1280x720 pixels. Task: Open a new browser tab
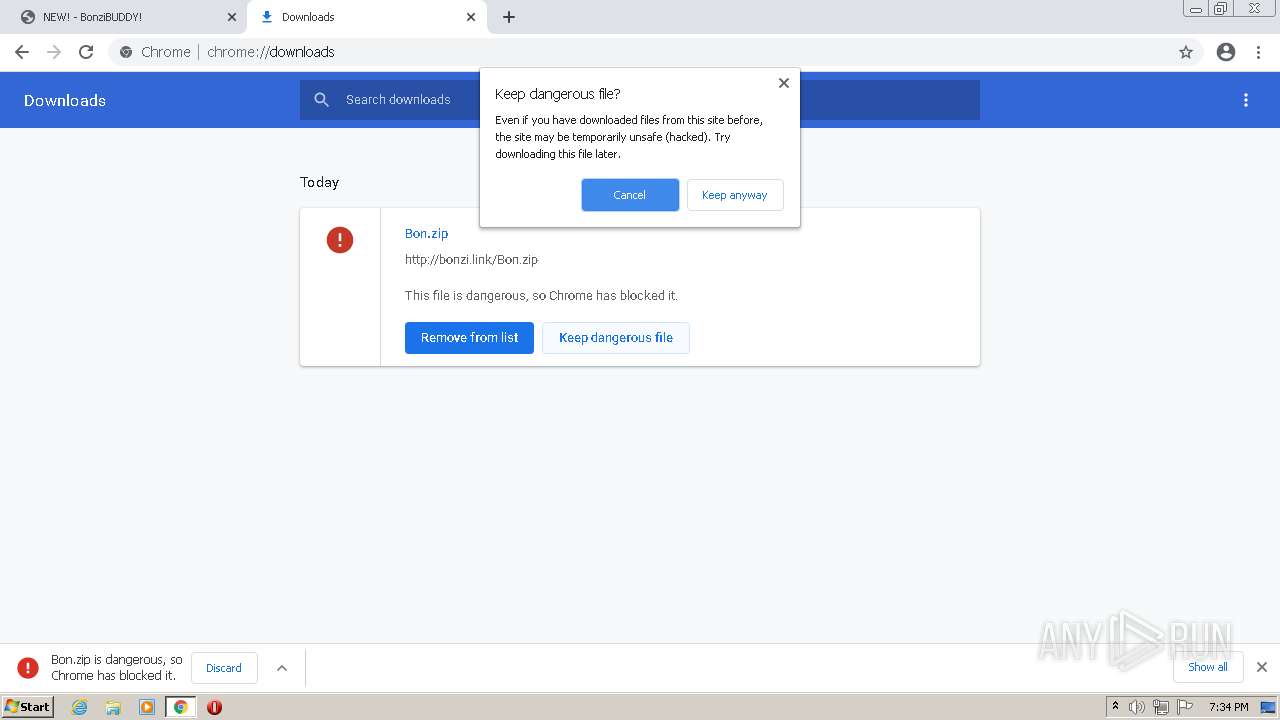[509, 17]
